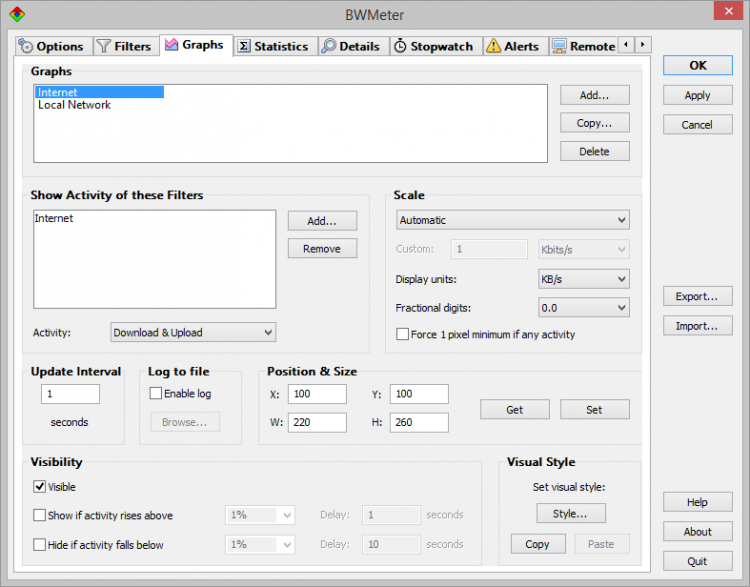Click the warning triangle icon on the Alerts tab
Viewport: 750px width, 587px height.
493,46
